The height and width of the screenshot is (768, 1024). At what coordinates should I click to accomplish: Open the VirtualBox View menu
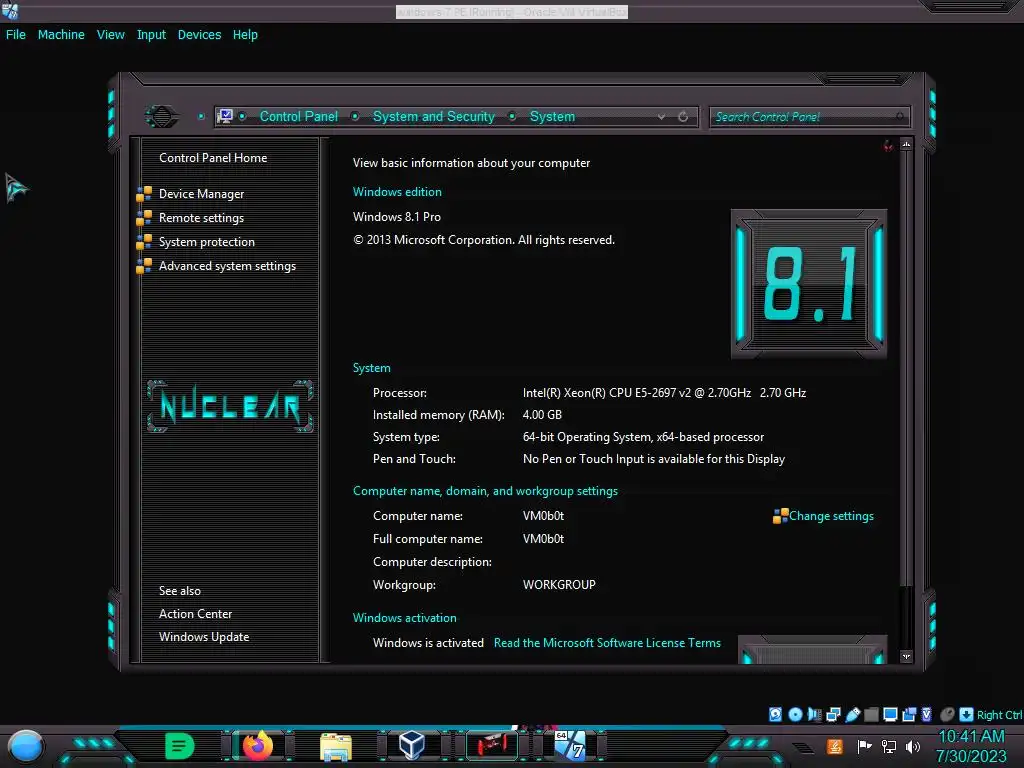coord(110,35)
